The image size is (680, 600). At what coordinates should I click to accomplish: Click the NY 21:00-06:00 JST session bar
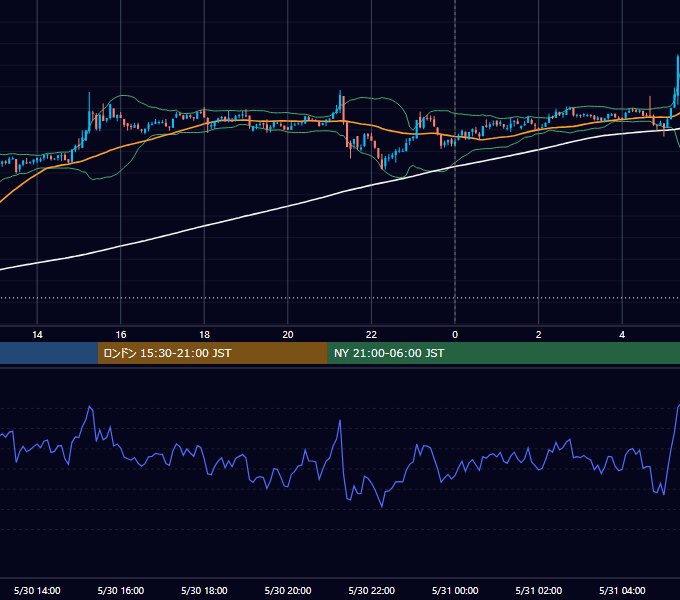pos(503,353)
